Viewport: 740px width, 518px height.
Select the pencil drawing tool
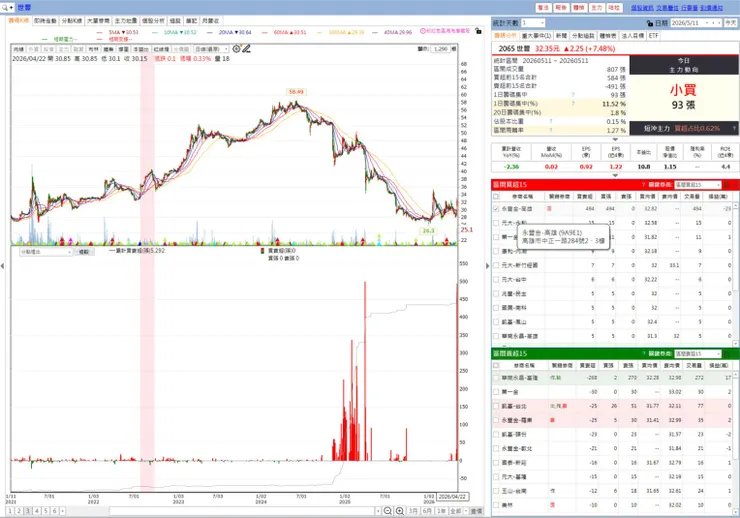pyautogui.click(x=246, y=49)
